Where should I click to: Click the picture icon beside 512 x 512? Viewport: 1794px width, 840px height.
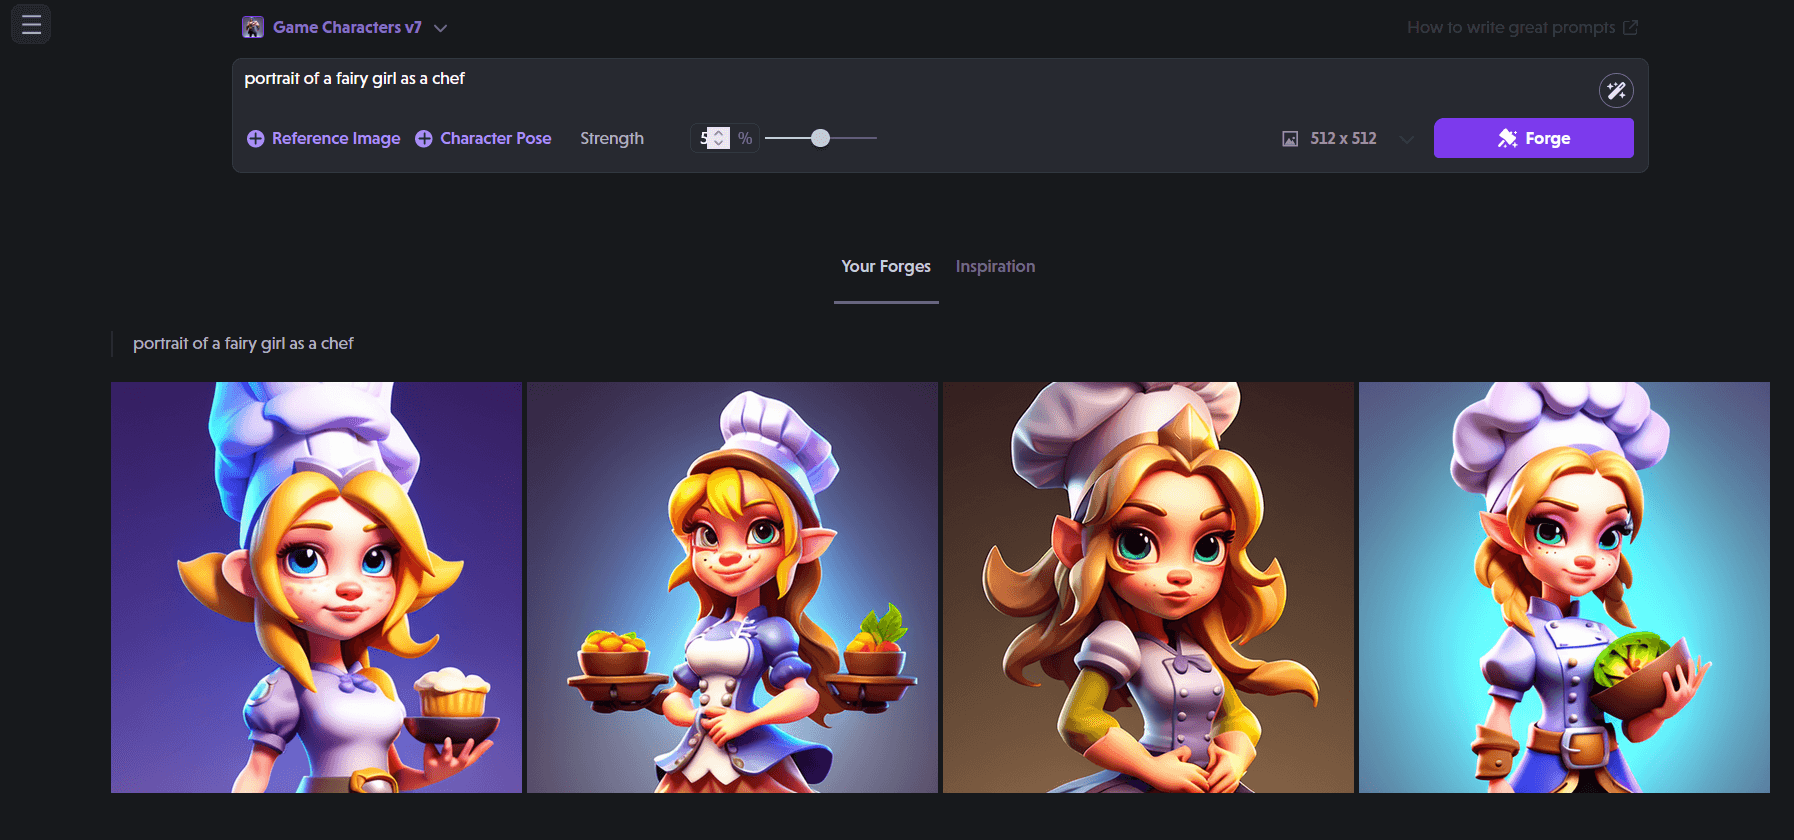(x=1290, y=139)
